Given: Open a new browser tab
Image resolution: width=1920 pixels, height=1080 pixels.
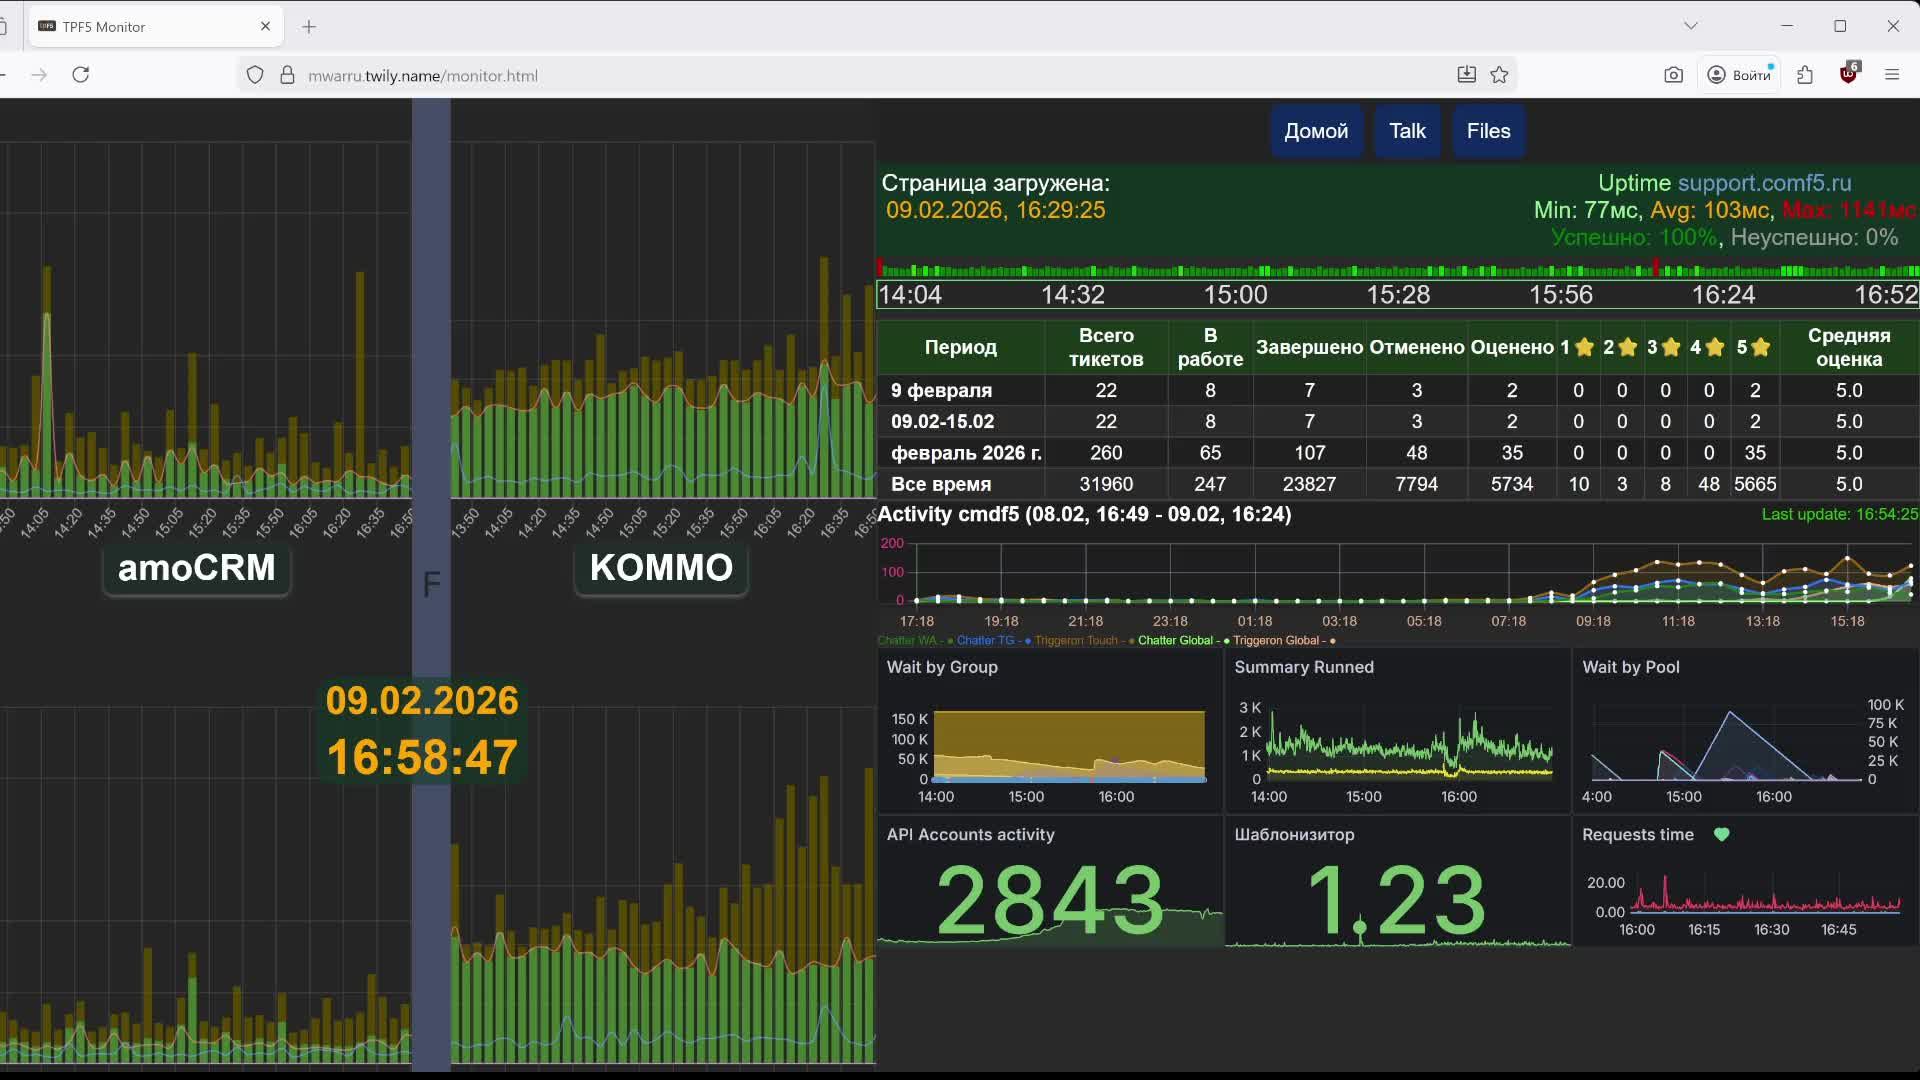Looking at the screenshot, I should tap(309, 27).
